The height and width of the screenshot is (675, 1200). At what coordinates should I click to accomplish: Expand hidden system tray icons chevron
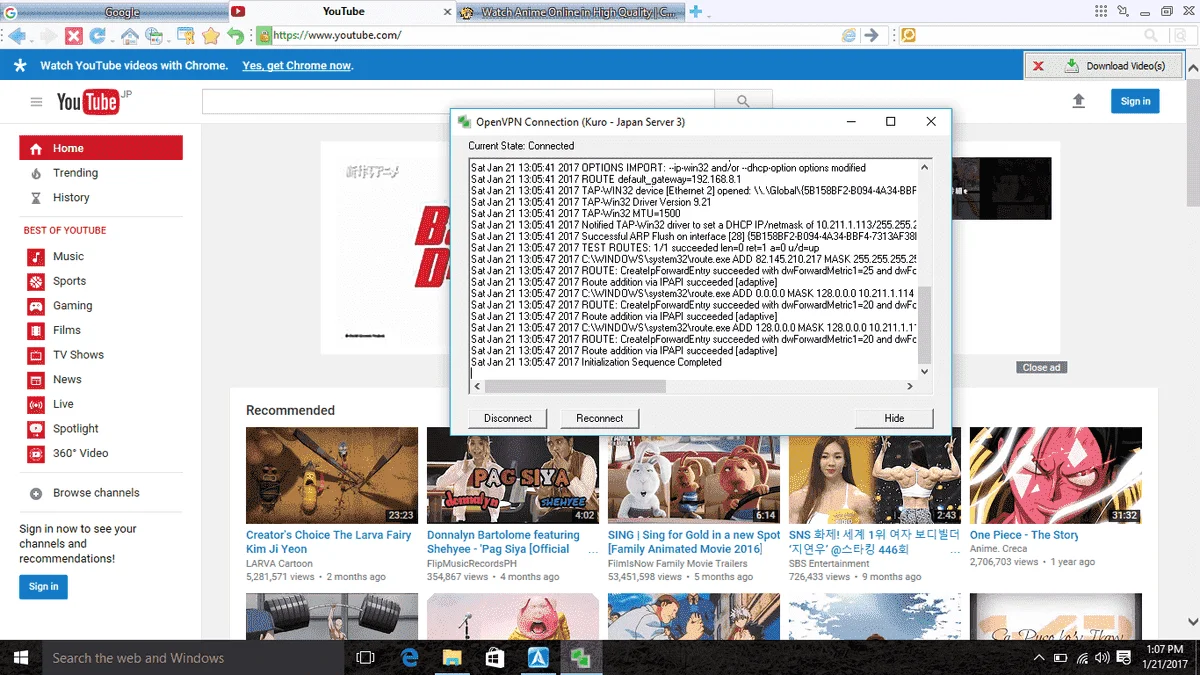pyautogui.click(x=1039, y=658)
